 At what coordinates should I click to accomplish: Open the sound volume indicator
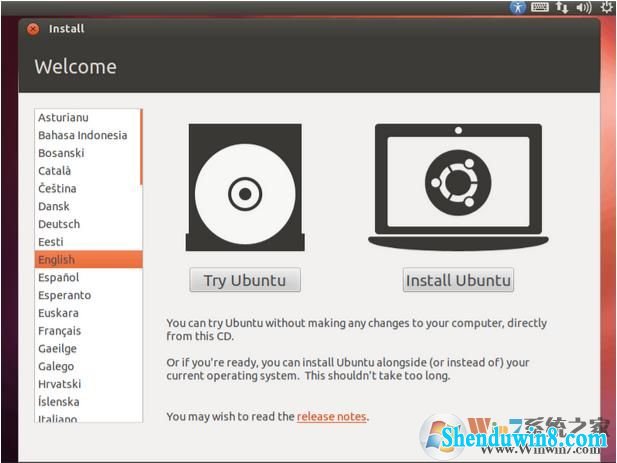pos(584,7)
